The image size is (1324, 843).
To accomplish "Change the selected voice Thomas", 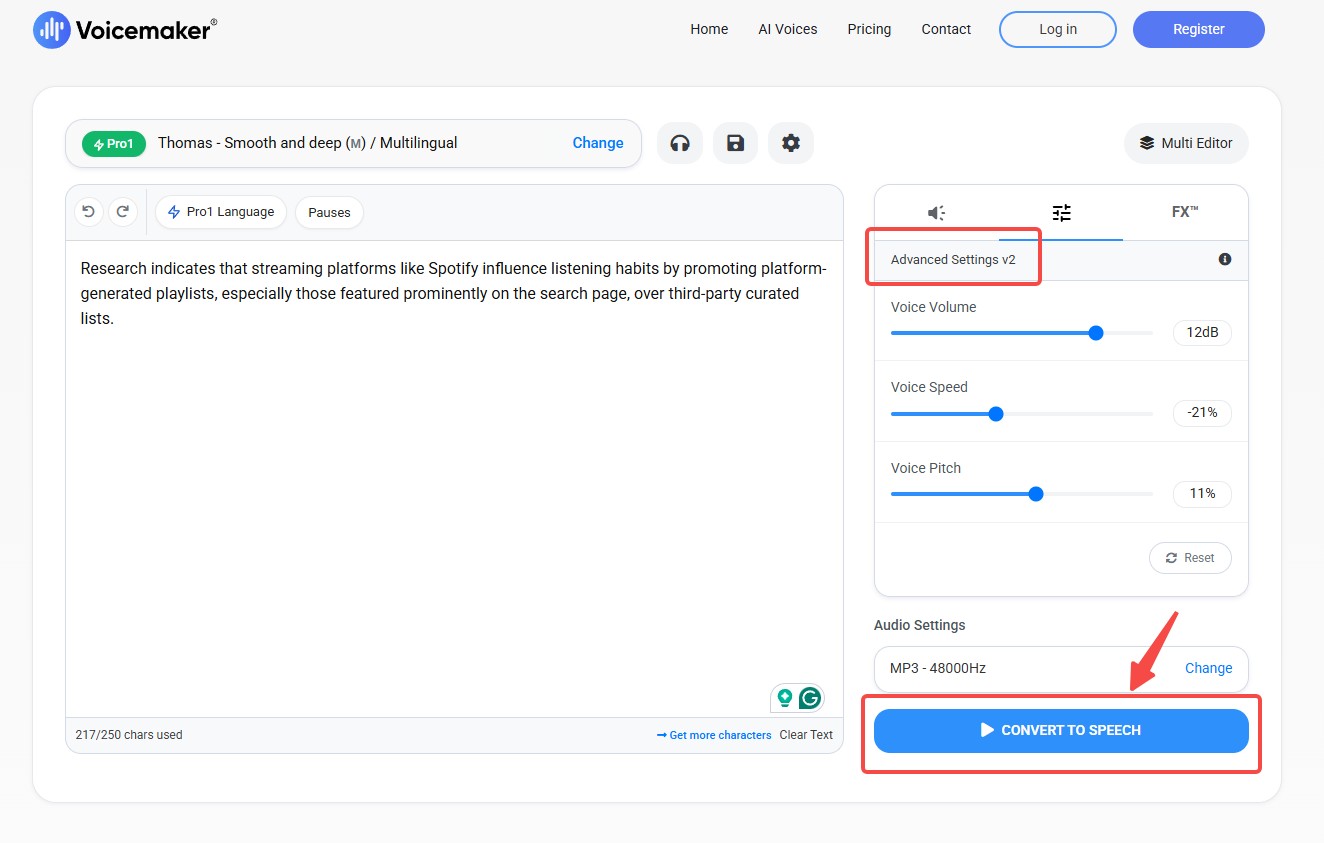I will (x=598, y=143).
